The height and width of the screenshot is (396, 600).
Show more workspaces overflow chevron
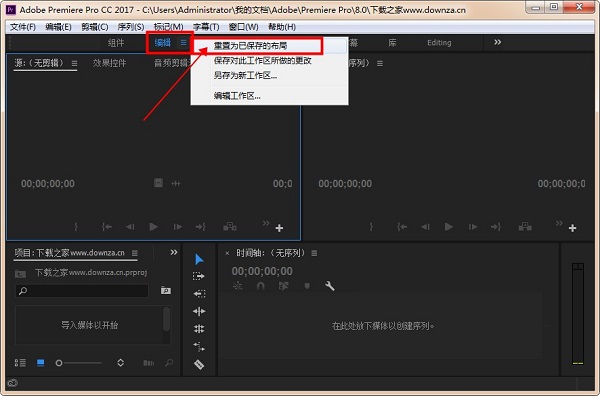[x=497, y=42]
